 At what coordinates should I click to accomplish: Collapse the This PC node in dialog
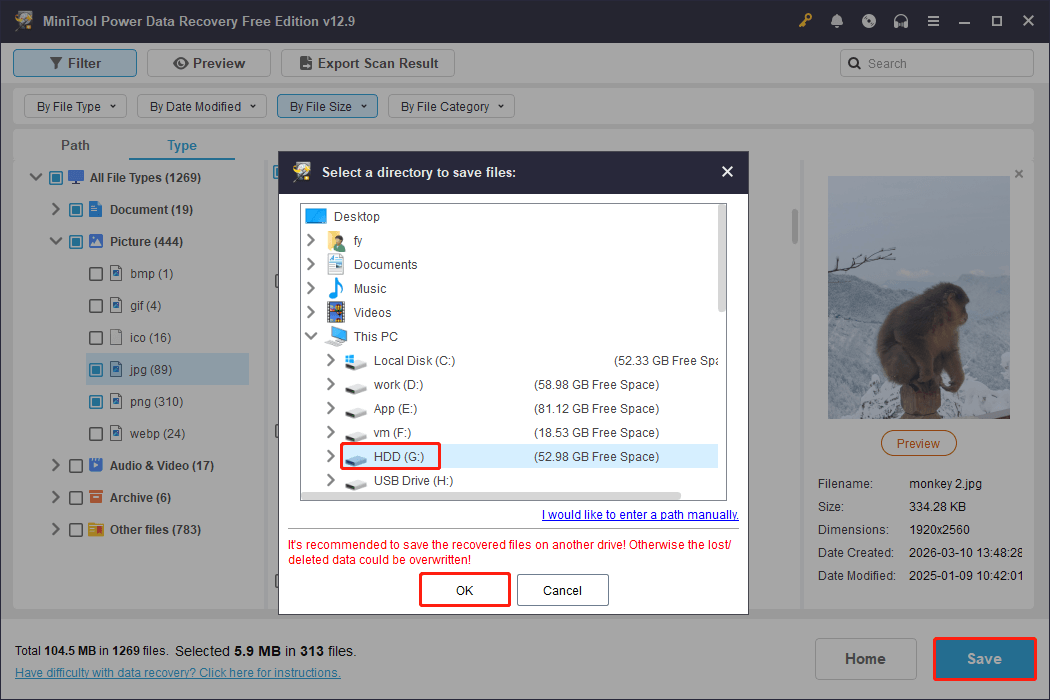tap(311, 336)
